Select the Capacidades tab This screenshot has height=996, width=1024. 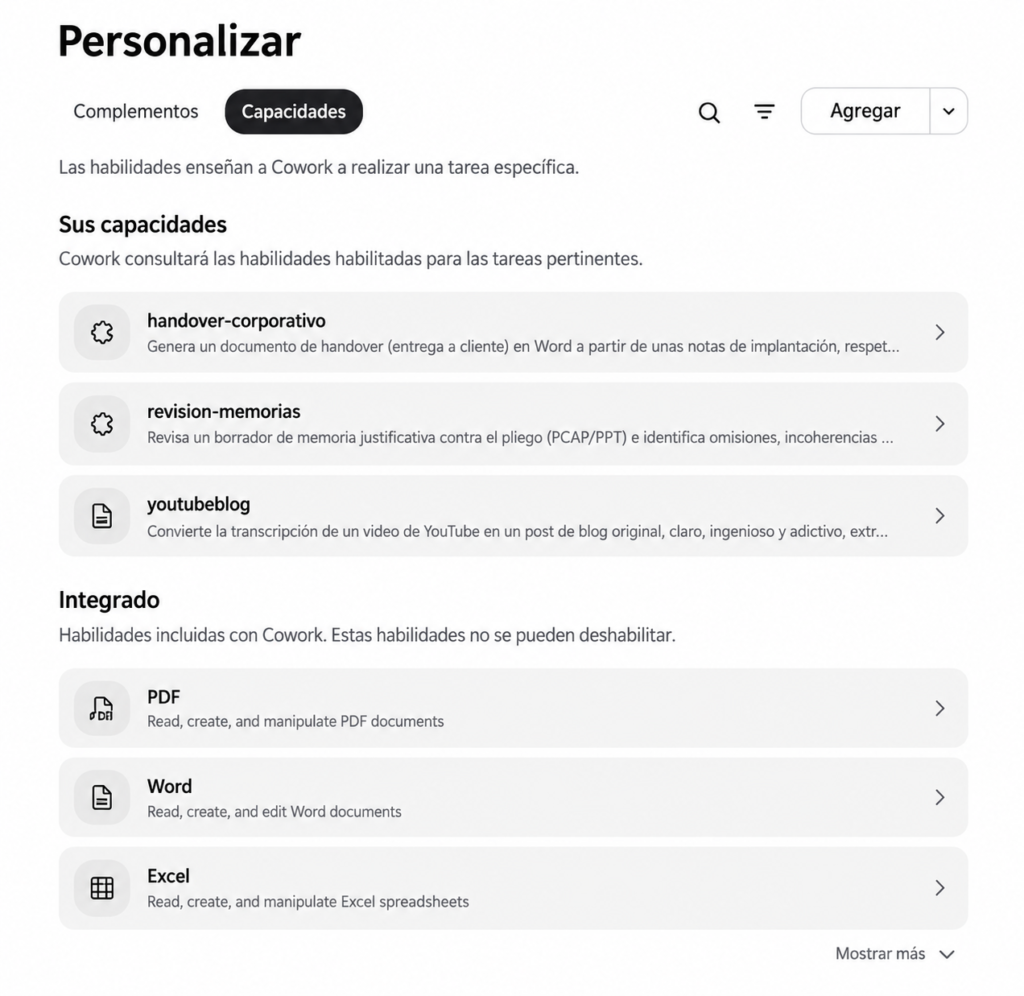(x=294, y=112)
